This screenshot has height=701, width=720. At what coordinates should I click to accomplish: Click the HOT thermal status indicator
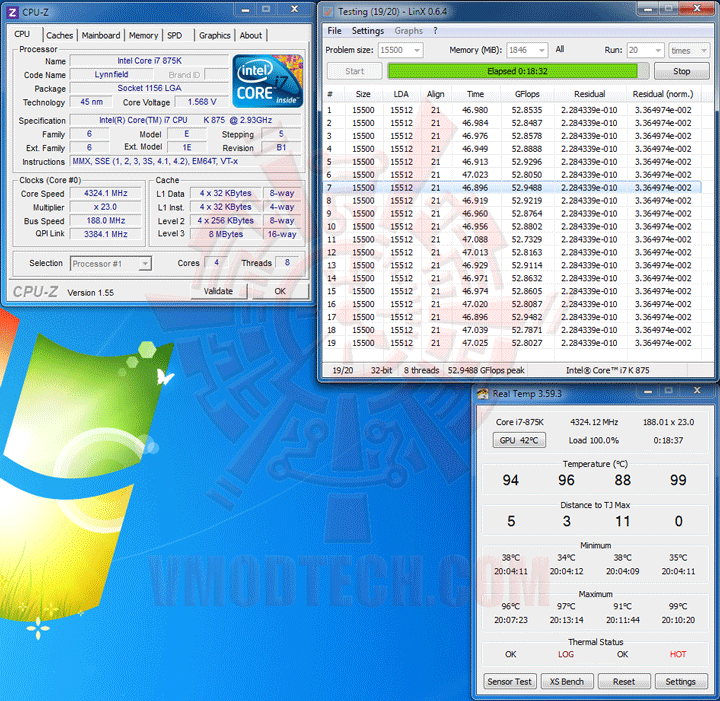tap(678, 655)
